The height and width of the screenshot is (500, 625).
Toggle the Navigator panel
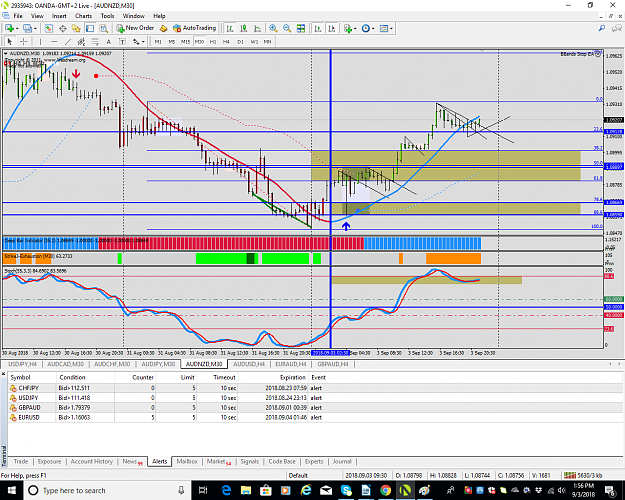(76, 28)
